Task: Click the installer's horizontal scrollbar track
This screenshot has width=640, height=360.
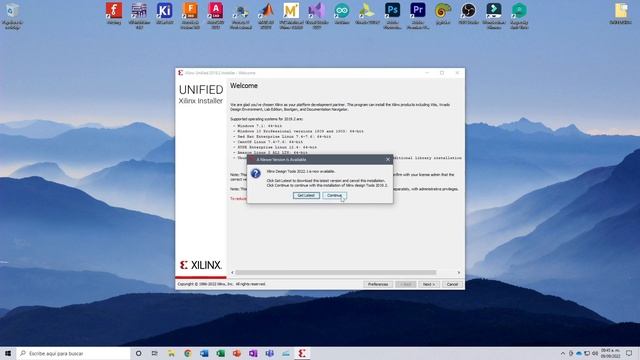Action: pos(336,272)
